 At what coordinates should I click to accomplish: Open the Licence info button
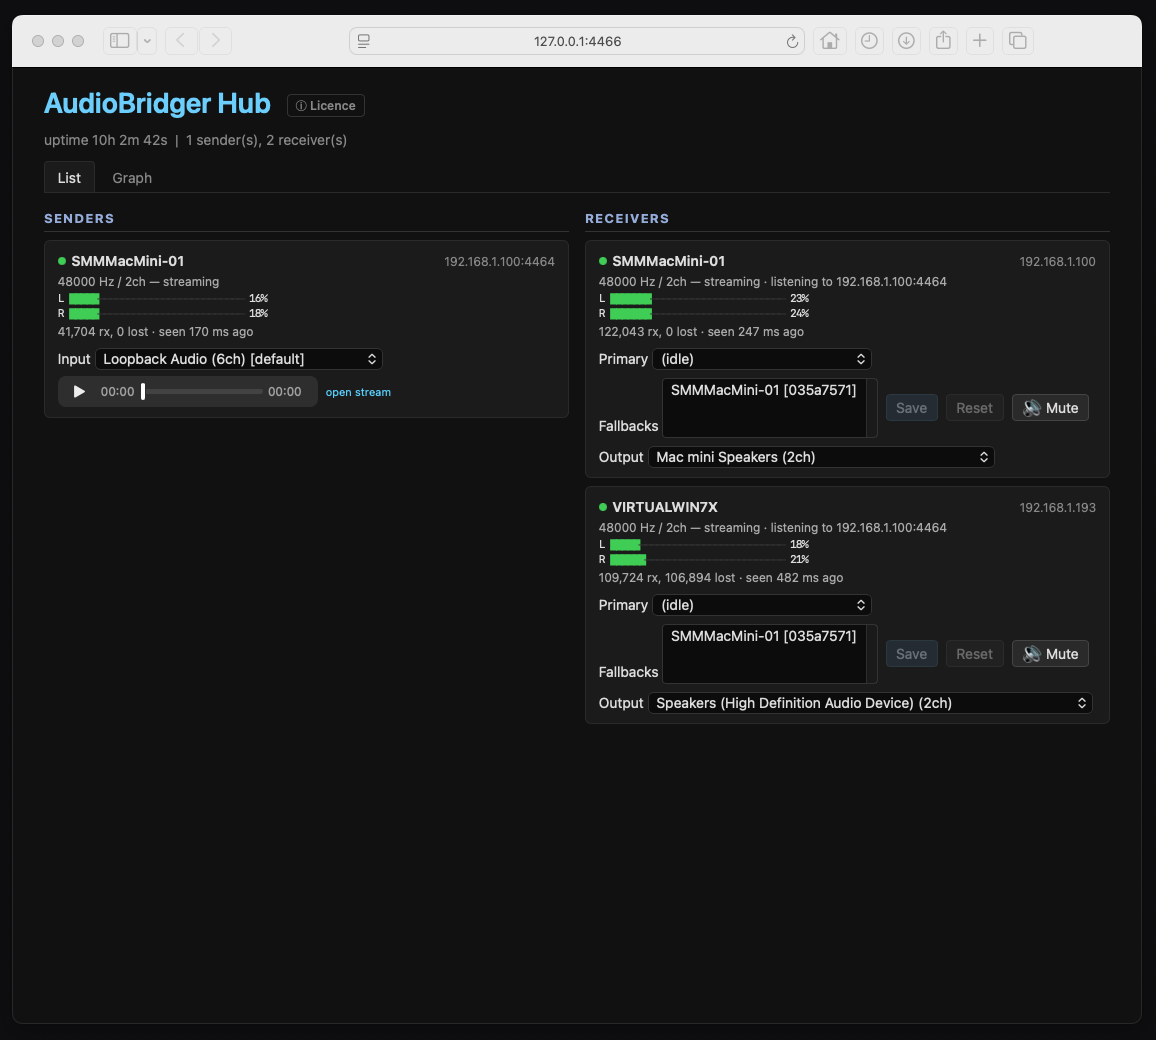[x=326, y=105]
